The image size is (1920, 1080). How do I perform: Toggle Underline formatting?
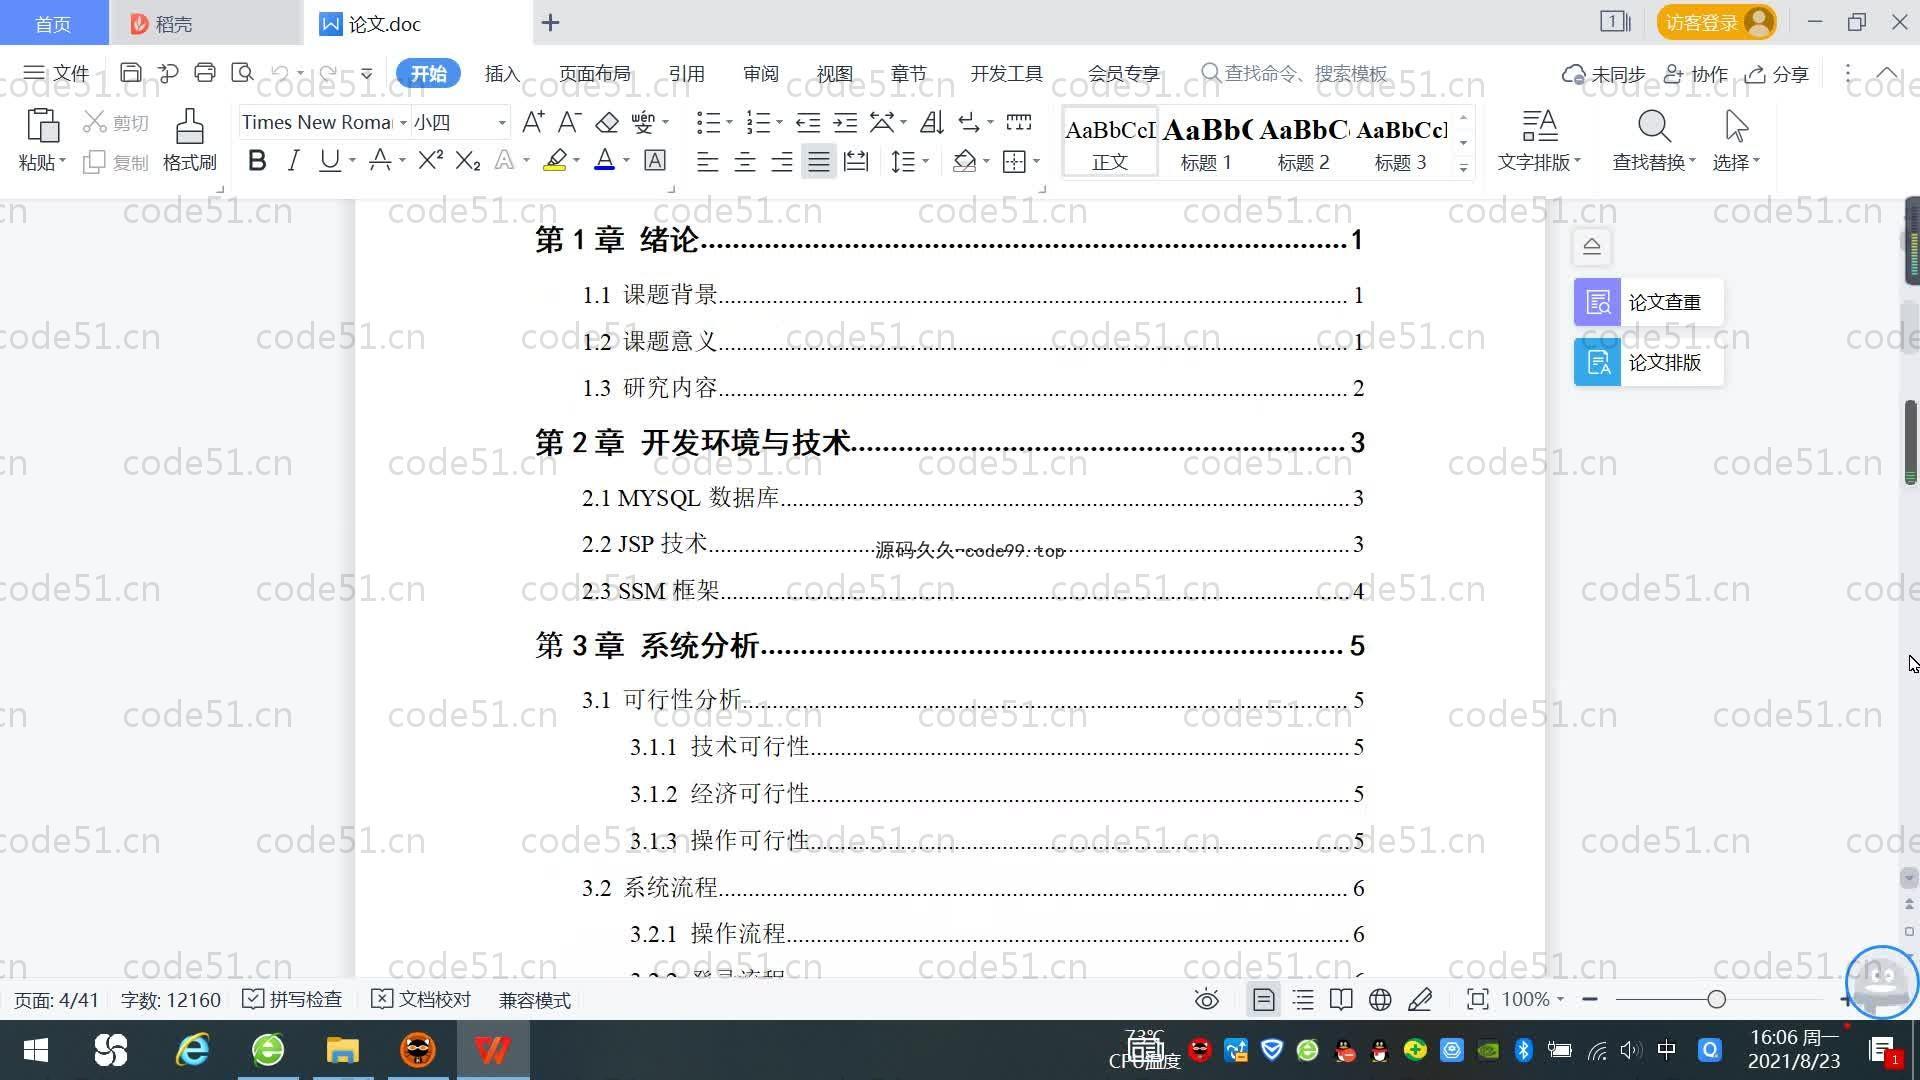pos(329,161)
